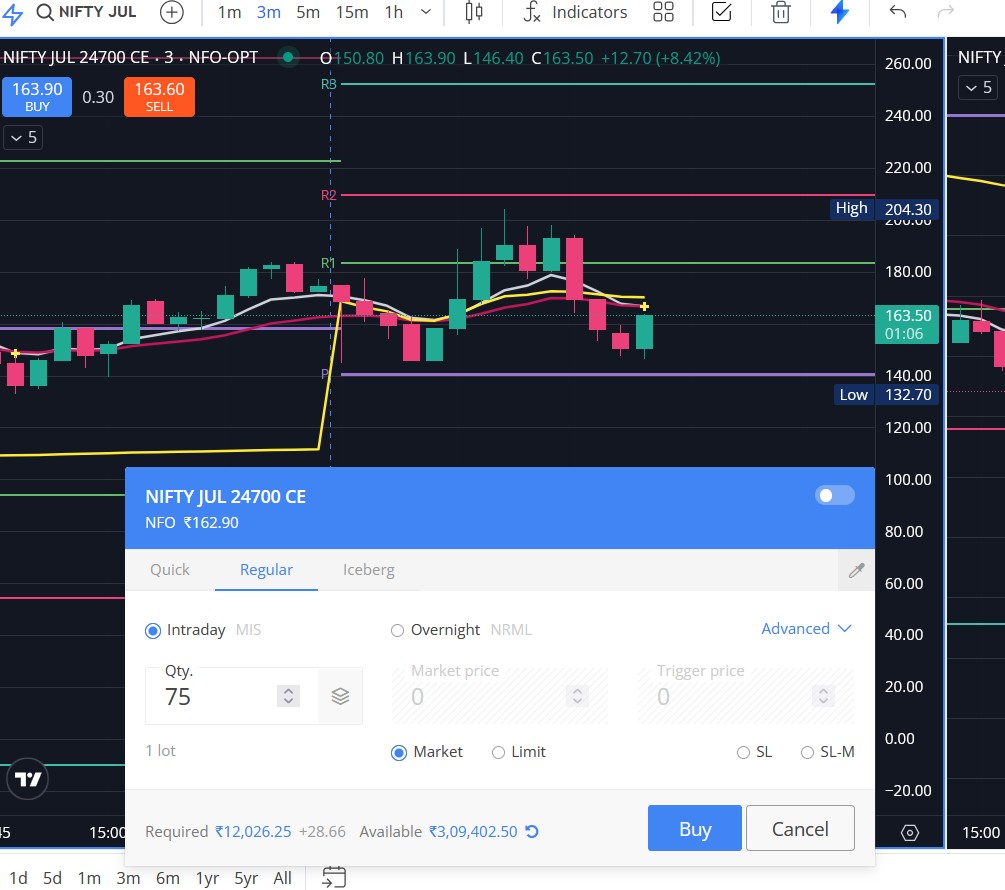The image size is (1005, 890).
Task: Adjust quantity using the Qty stepper arrows
Action: click(288, 696)
